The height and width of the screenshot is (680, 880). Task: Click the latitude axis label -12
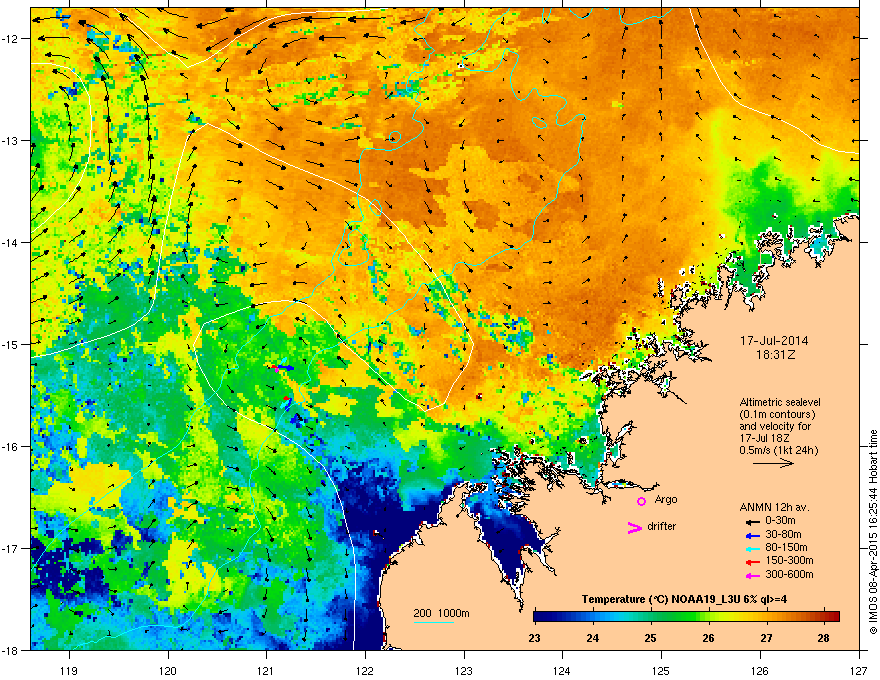(x=12, y=39)
